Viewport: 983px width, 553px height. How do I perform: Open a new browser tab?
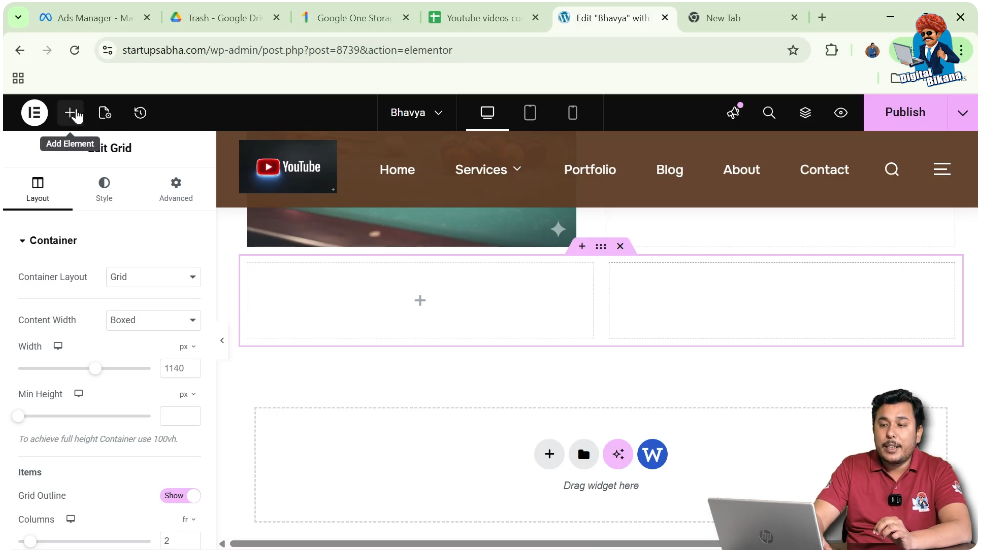[822, 18]
